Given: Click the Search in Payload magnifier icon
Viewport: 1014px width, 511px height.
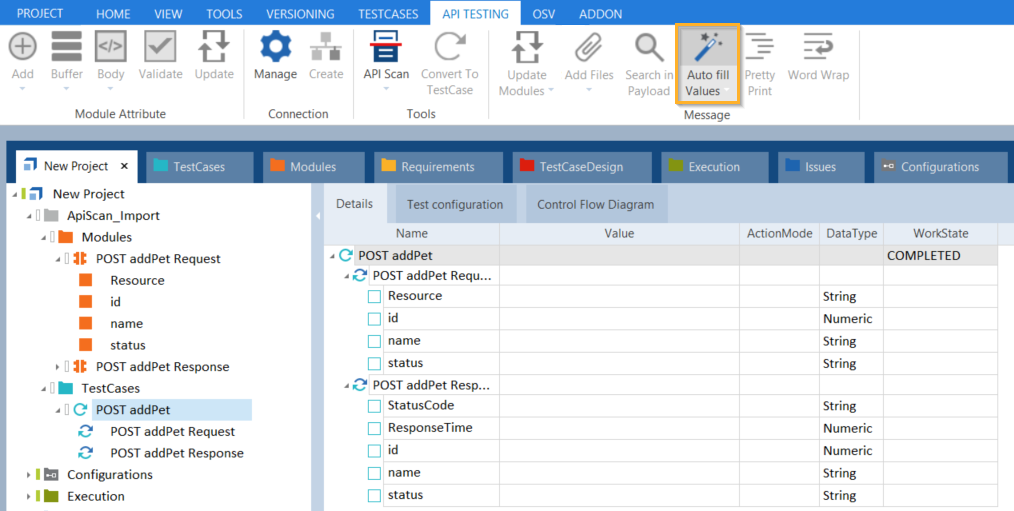Looking at the screenshot, I should [649, 48].
